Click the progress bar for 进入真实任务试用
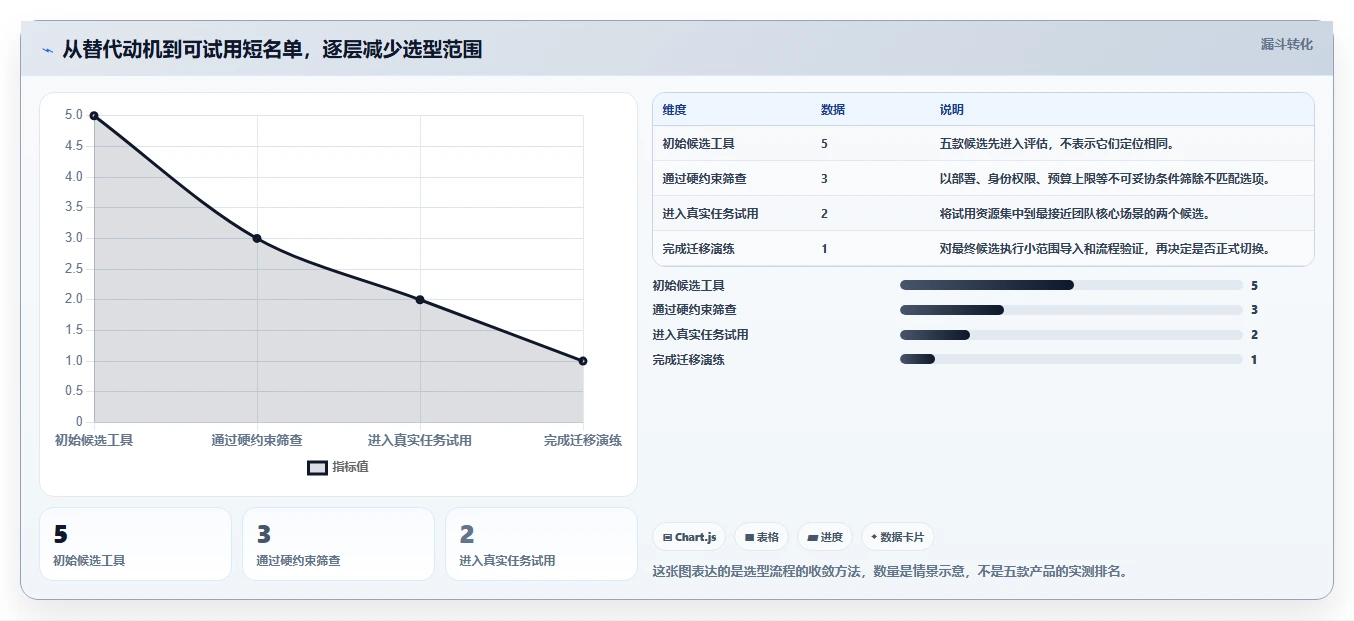The height and width of the screenshot is (621, 1354). click(1071, 335)
